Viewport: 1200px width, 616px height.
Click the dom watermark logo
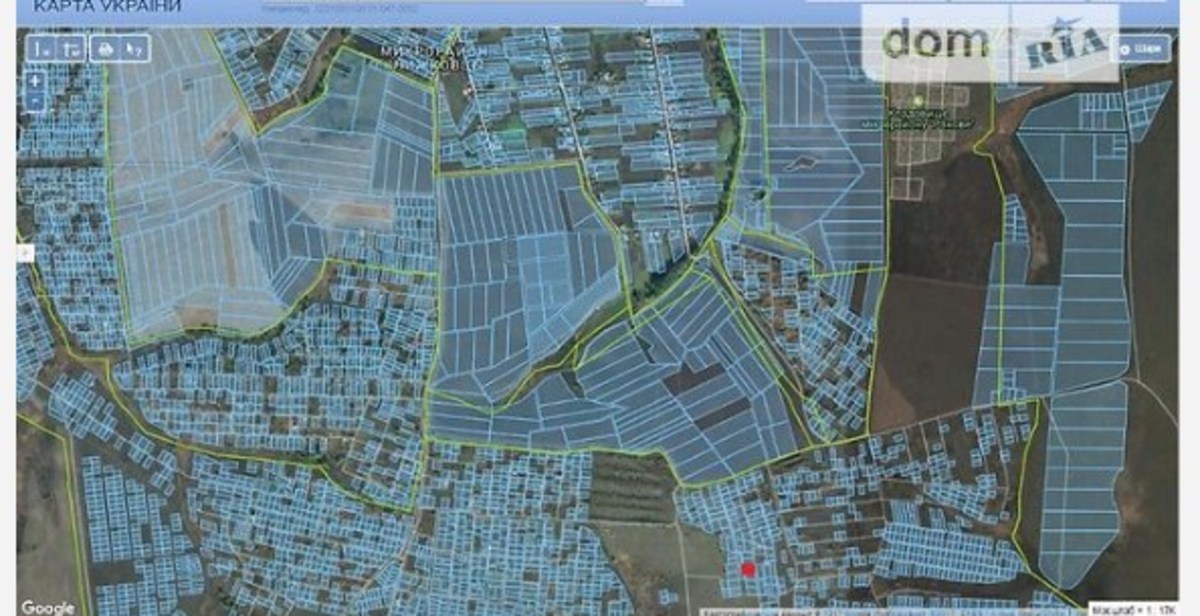[936, 42]
